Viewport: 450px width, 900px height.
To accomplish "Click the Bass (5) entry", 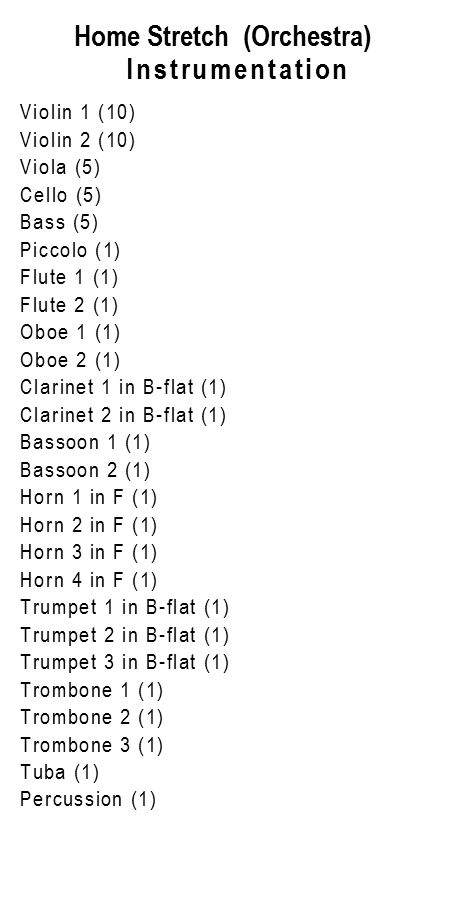I will pos(59,222).
